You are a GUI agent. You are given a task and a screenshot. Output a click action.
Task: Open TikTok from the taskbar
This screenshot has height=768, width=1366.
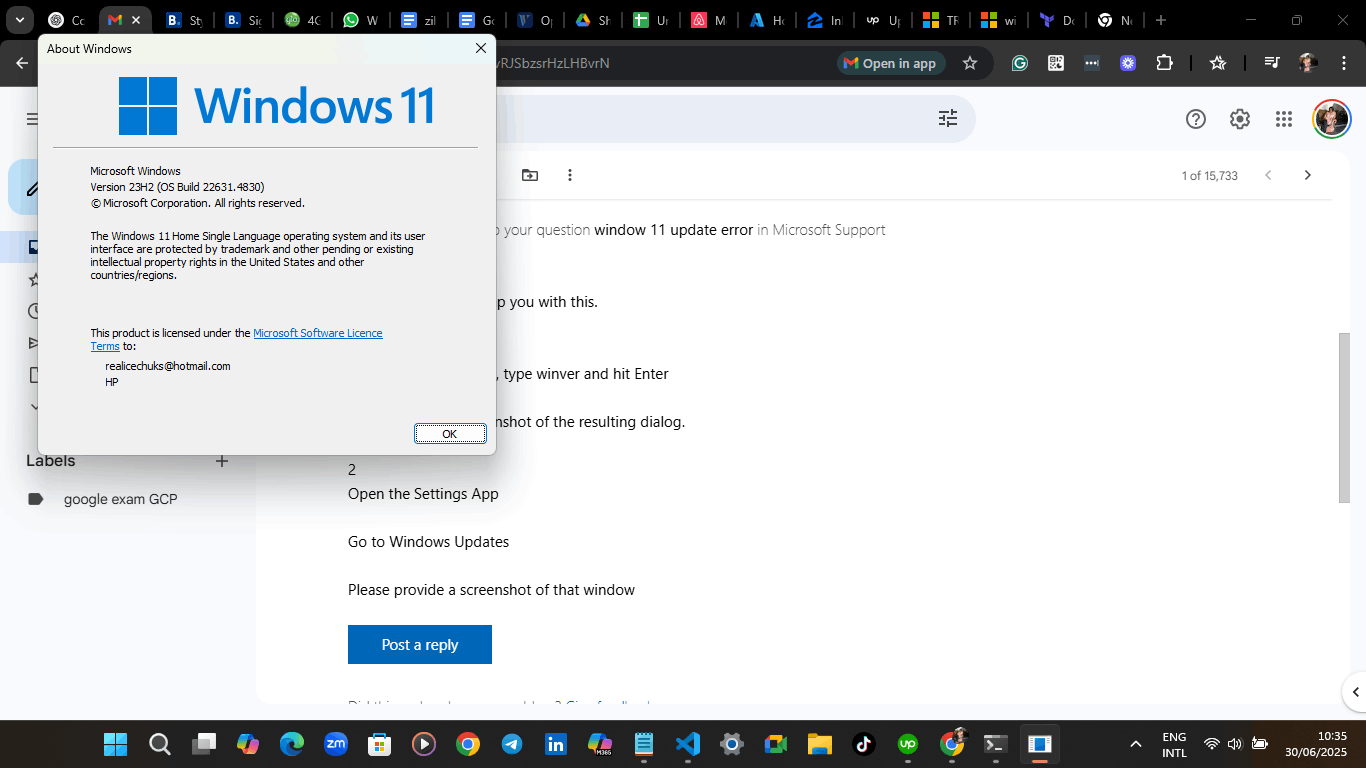pos(864,744)
